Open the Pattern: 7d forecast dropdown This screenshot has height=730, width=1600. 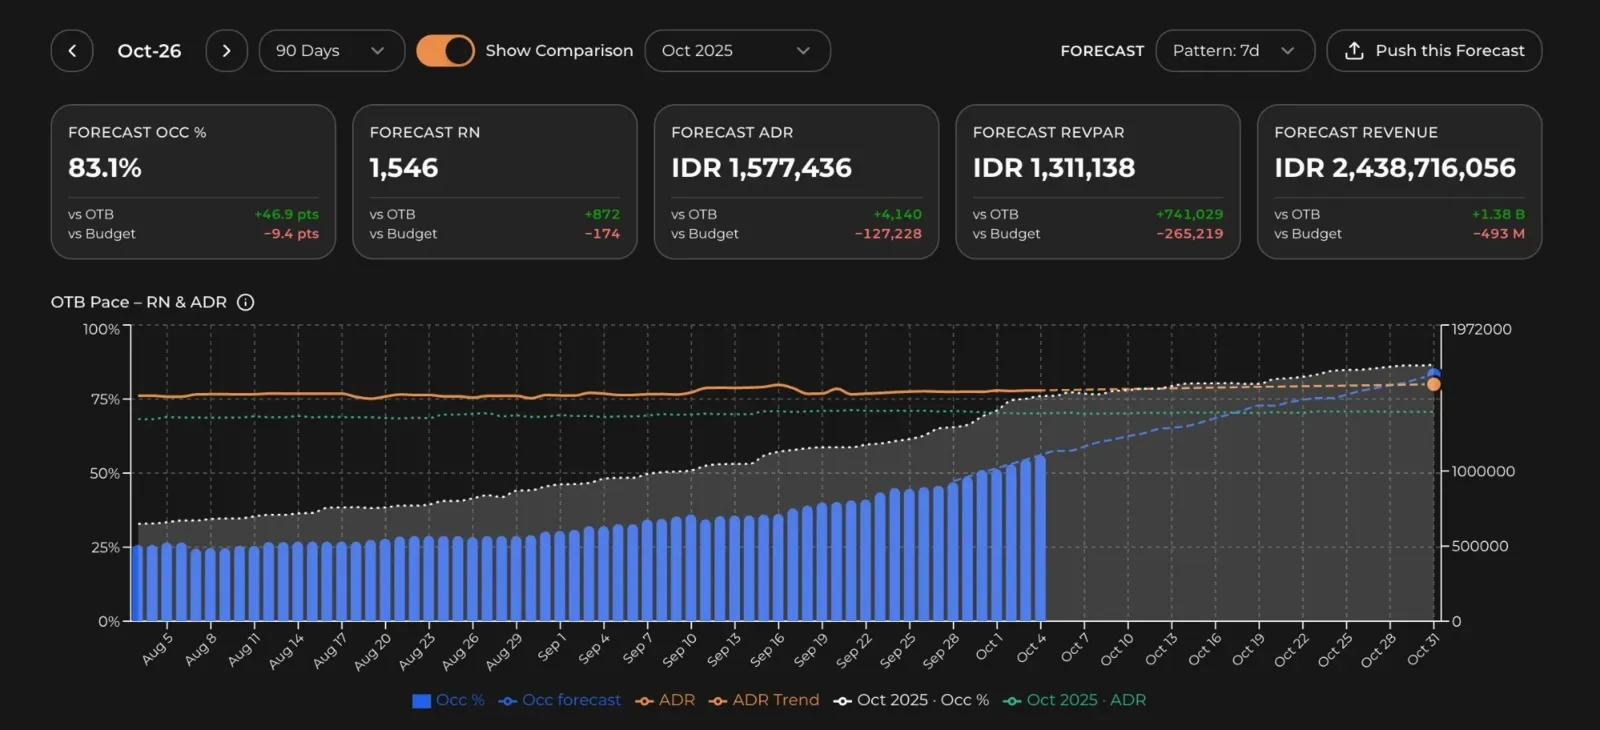point(1235,51)
